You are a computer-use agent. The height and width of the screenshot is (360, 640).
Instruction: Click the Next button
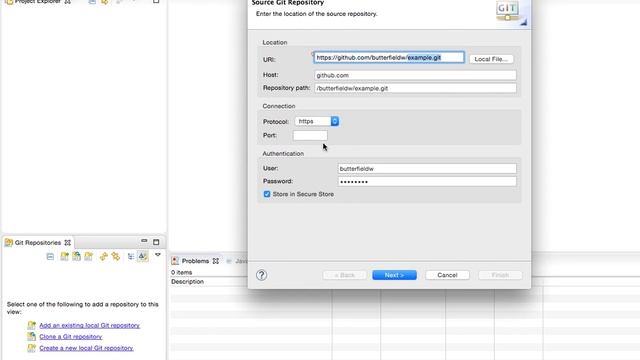[394, 275]
